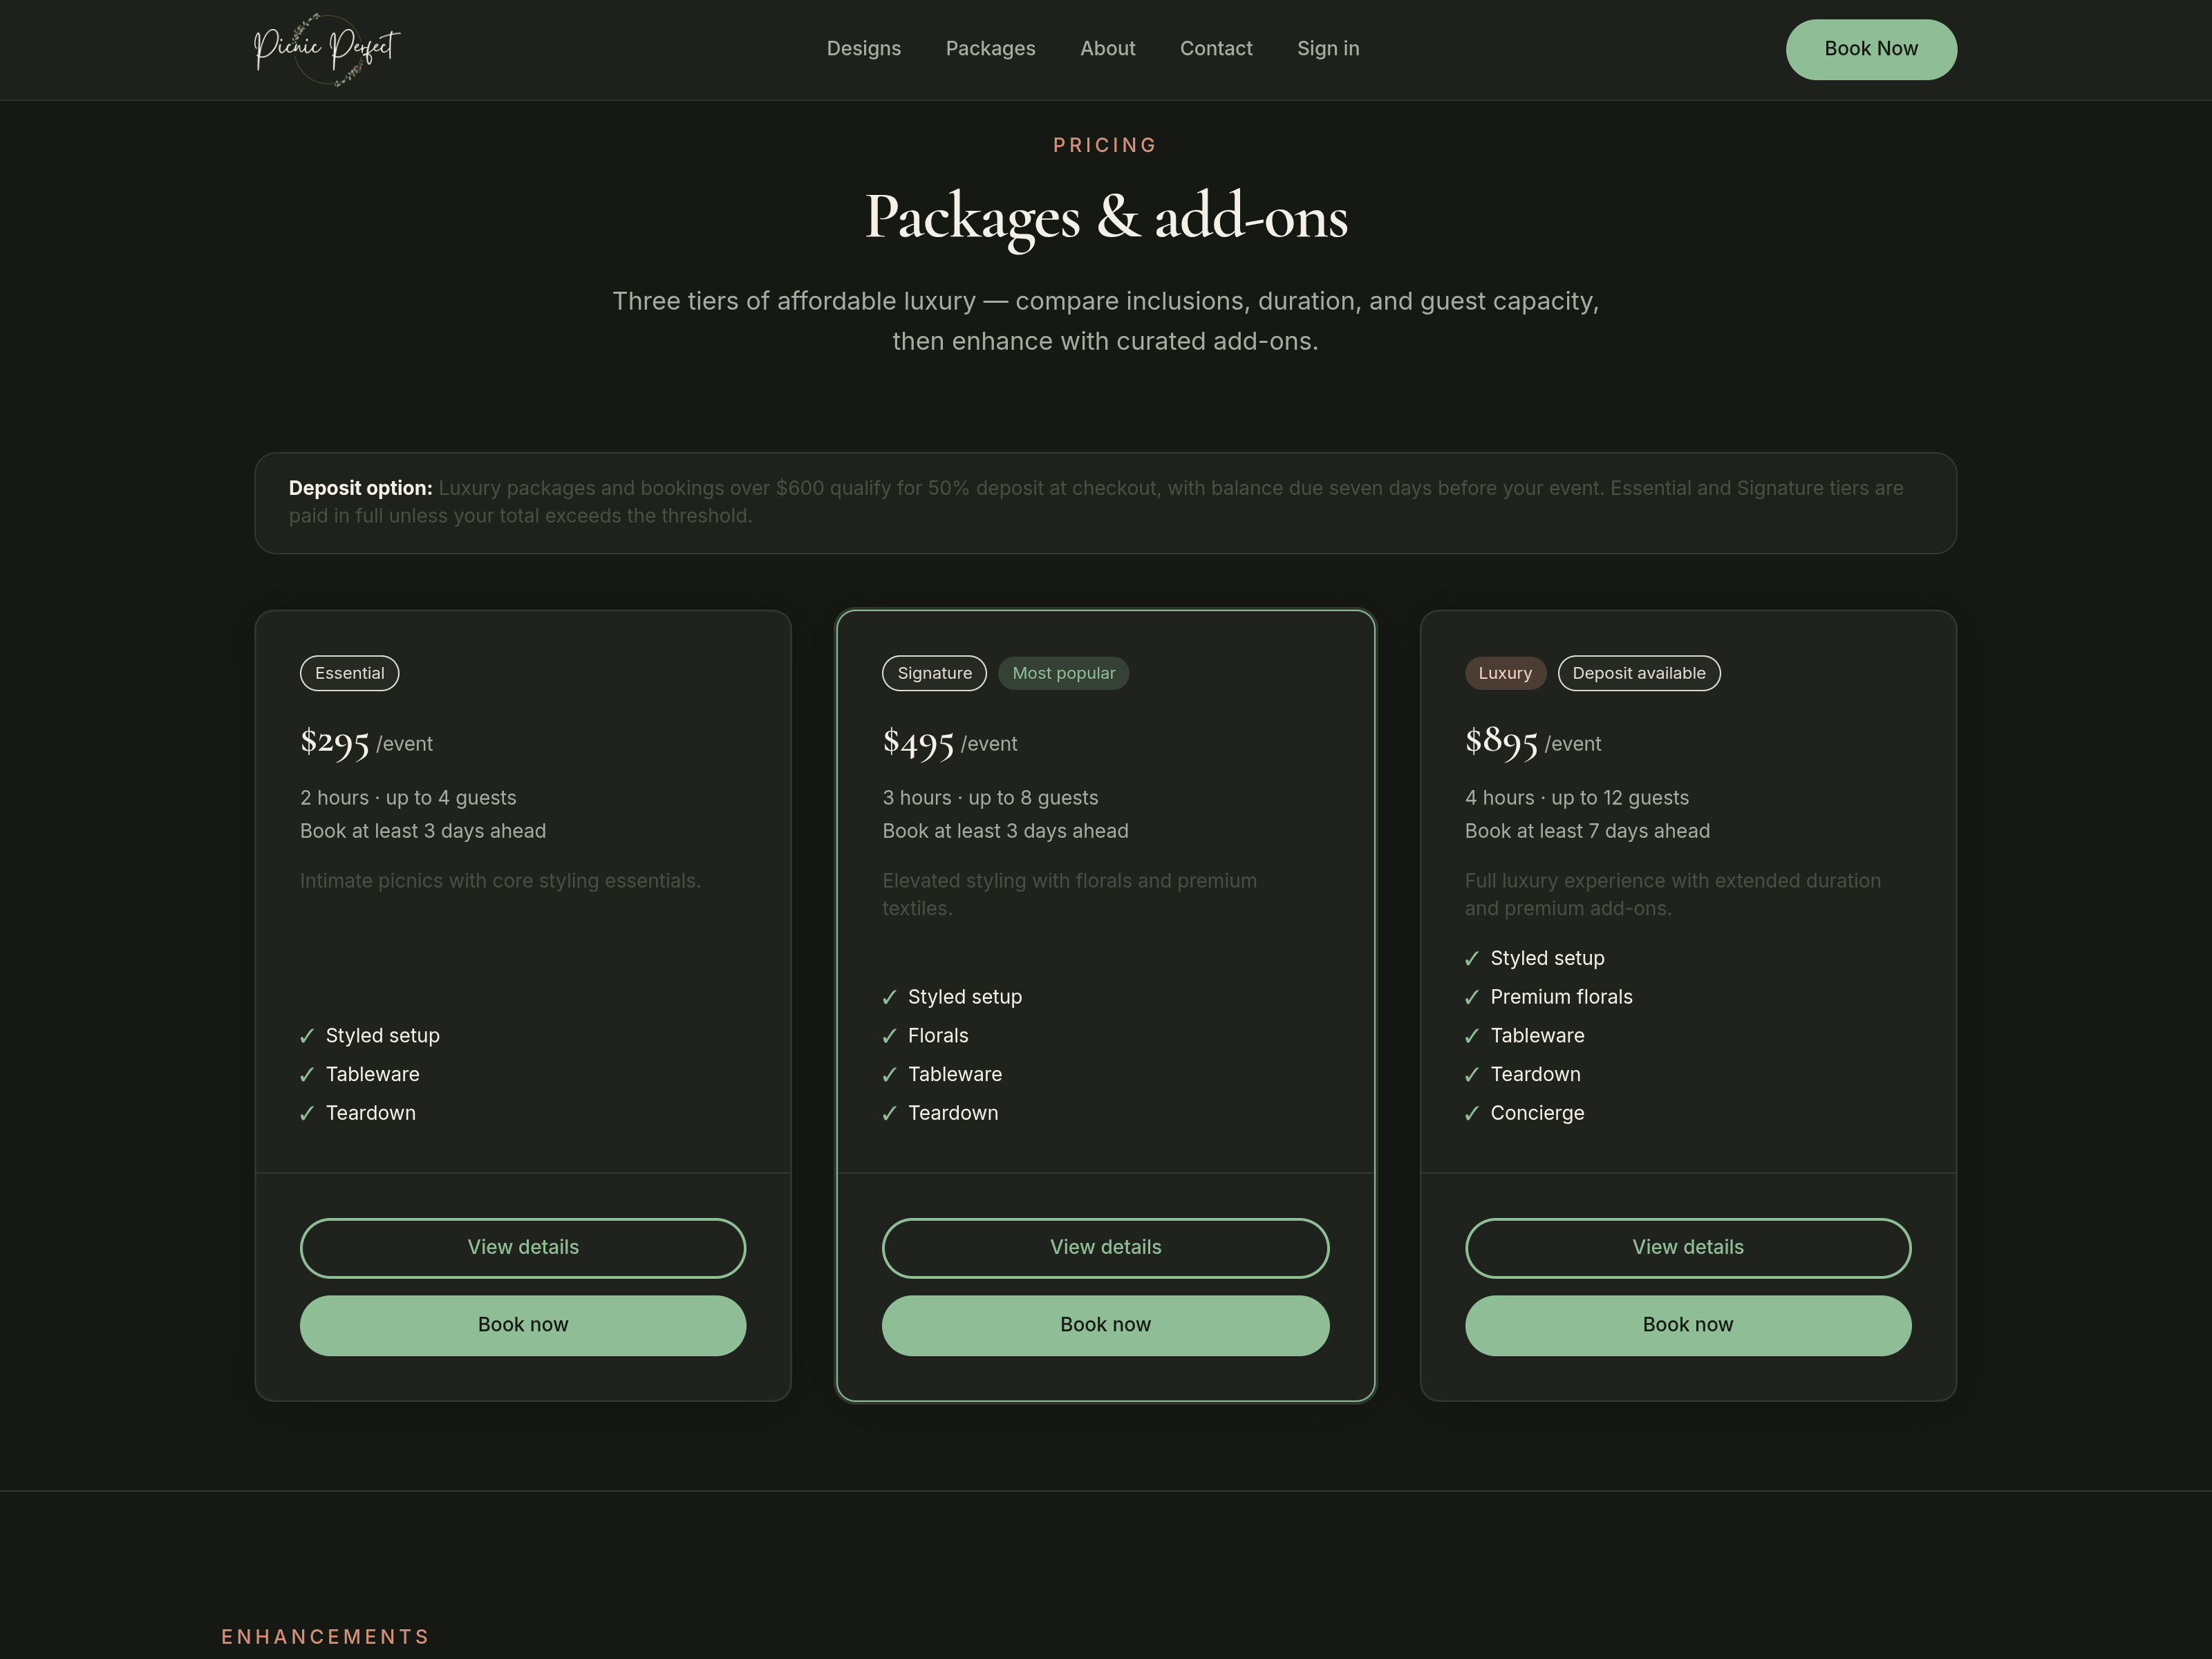Click the text '3 hours · up to 8 guests'
The image size is (2212, 1659).
pos(990,798)
